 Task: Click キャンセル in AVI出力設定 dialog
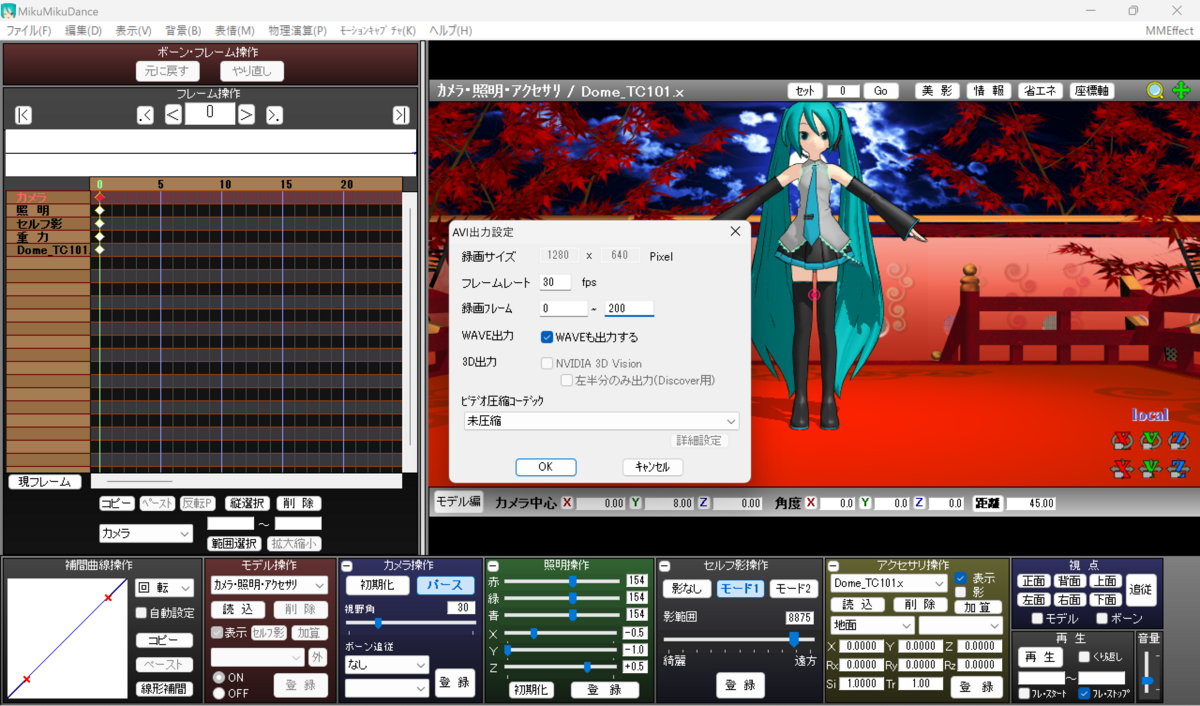tap(652, 467)
